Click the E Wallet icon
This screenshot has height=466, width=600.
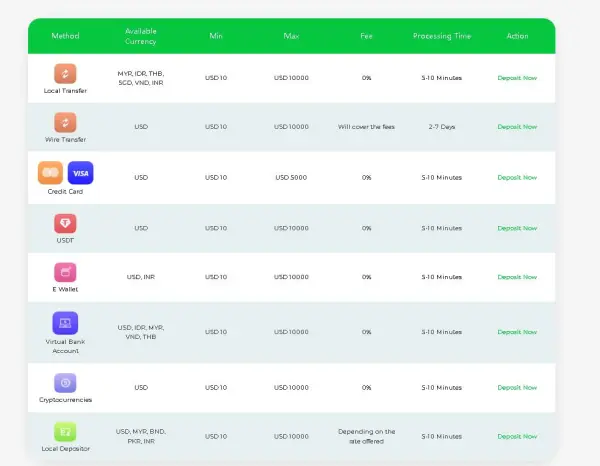pyautogui.click(x=65, y=272)
